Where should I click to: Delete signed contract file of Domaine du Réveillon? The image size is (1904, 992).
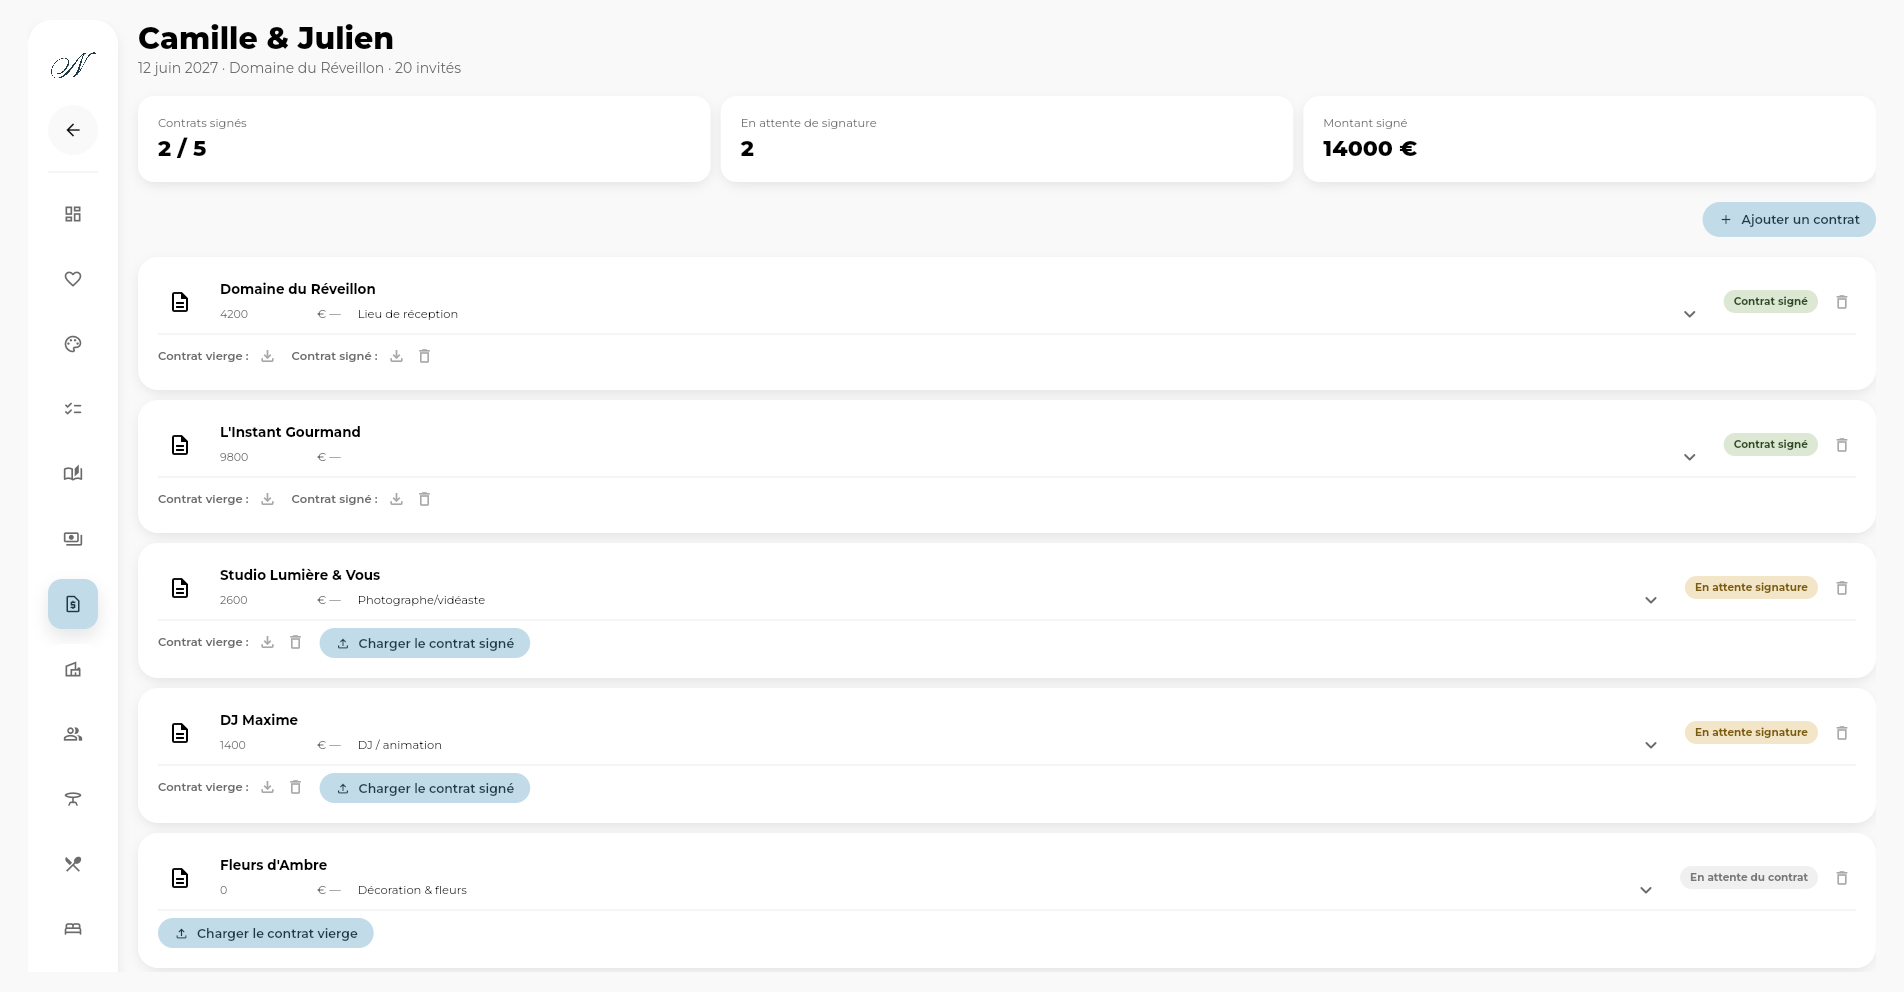pyautogui.click(x=425, y=356)
